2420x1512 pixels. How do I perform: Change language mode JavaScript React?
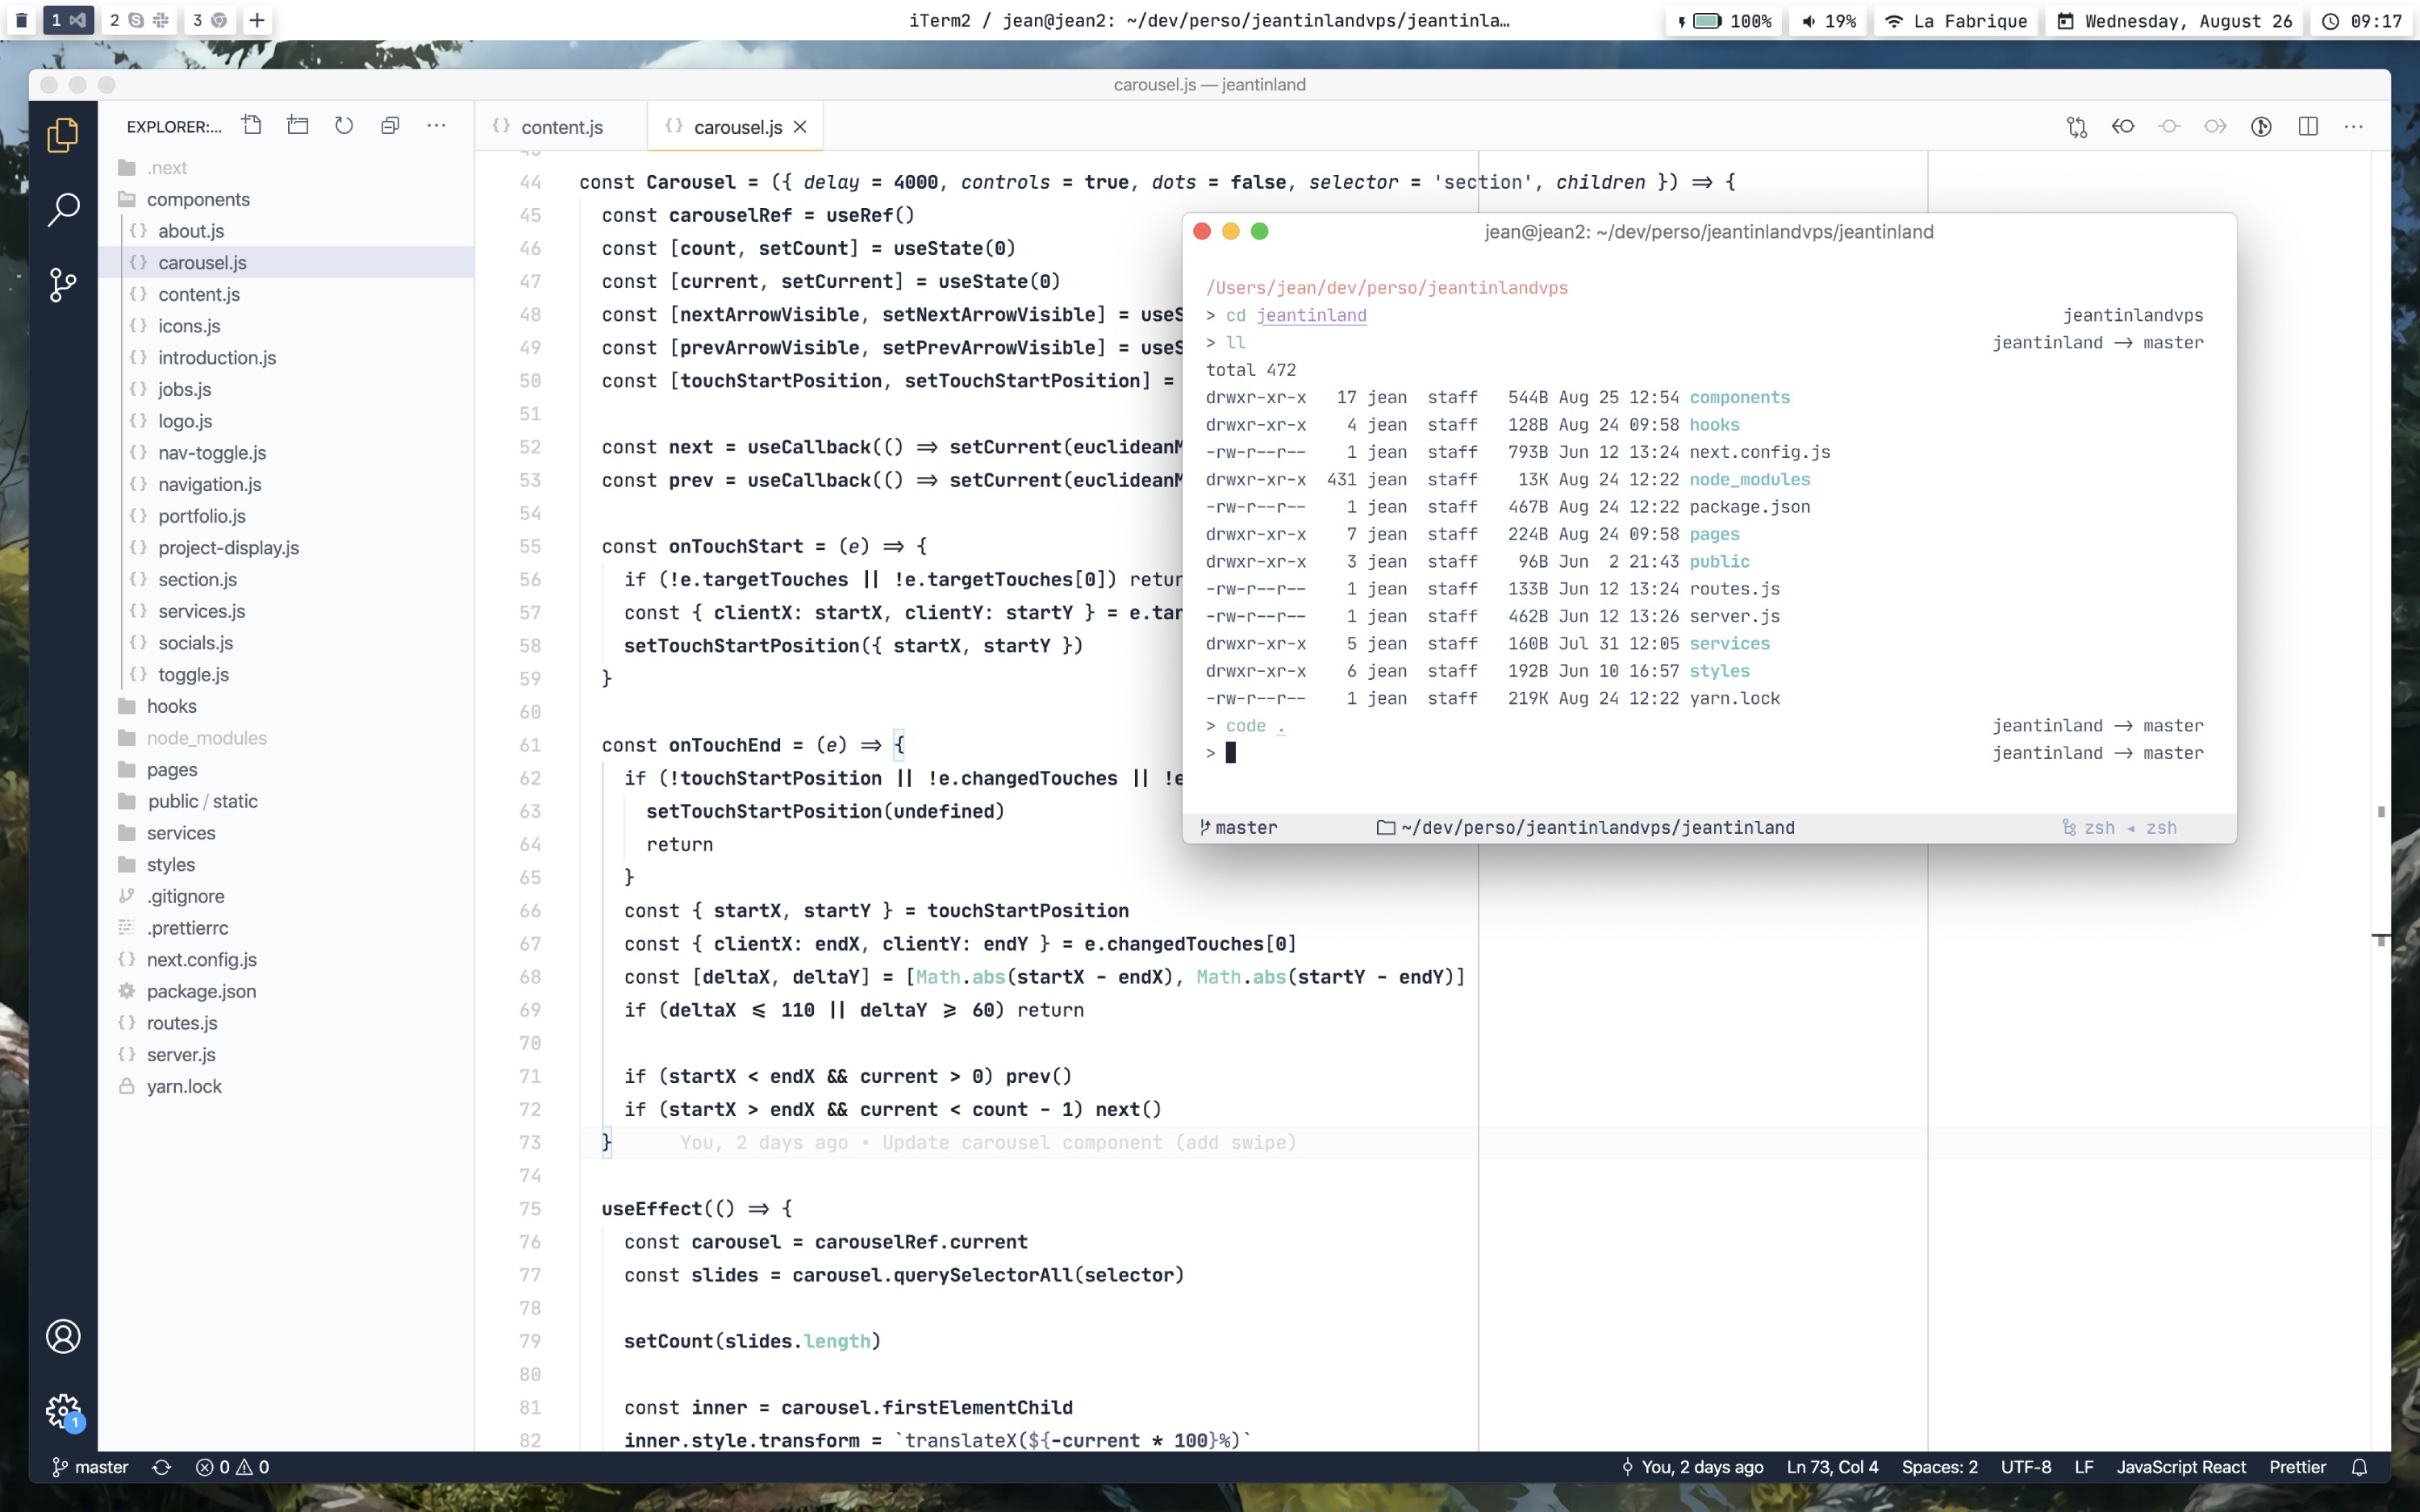point(2181,1467)
